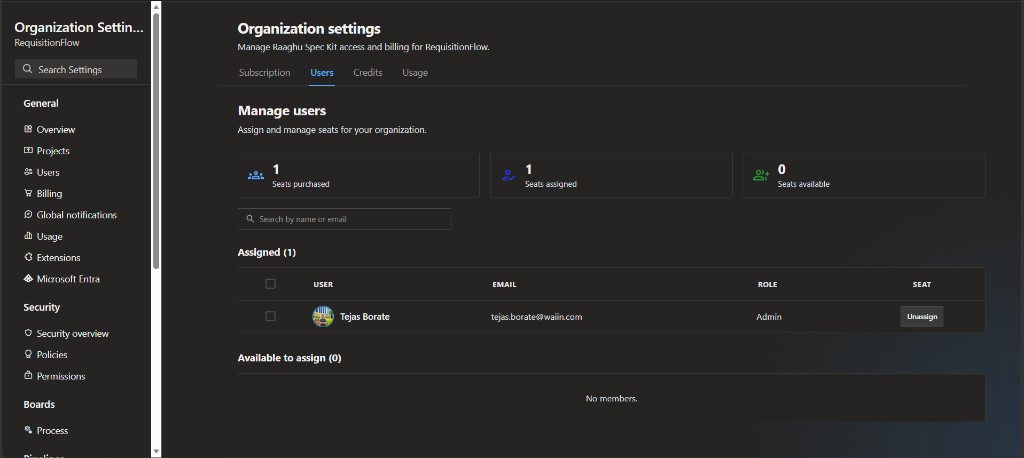Click the No members. message
1024x458 pixels.
pos(611,398)
